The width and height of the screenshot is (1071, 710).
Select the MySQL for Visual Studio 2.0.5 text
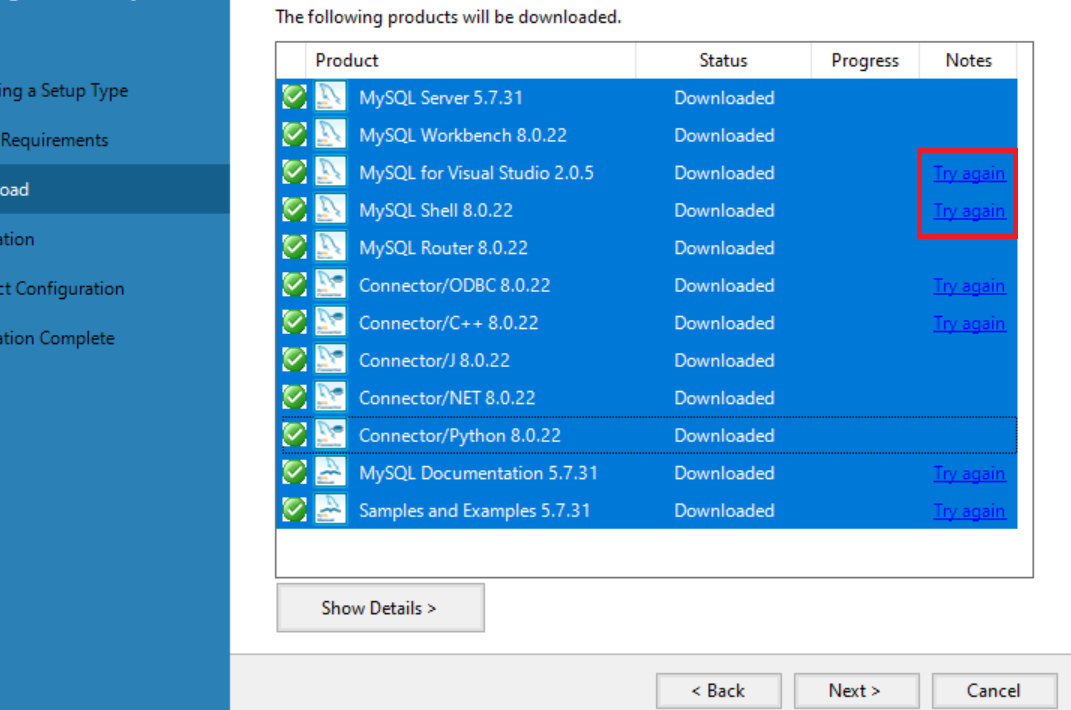(x=476, y=173)
